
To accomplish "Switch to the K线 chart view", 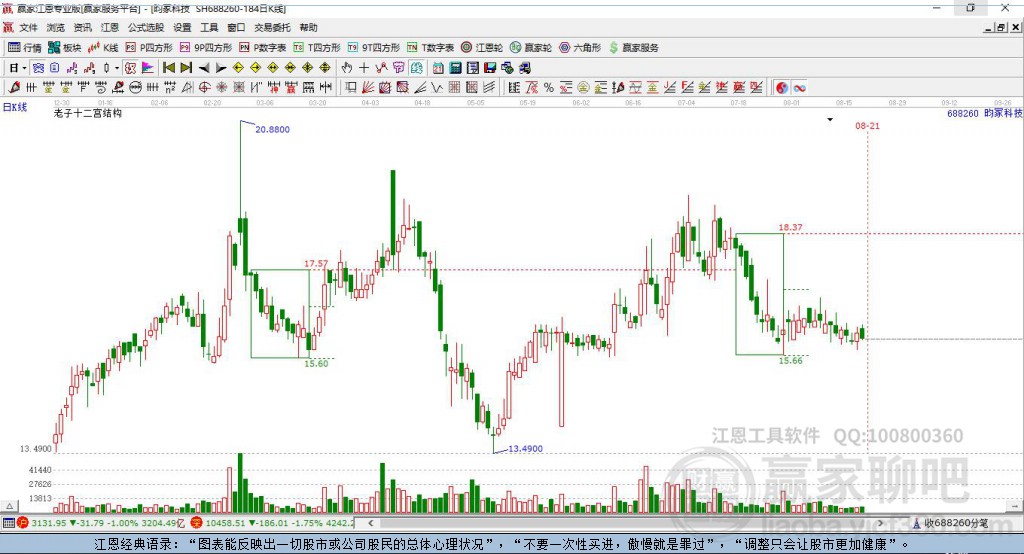I will [x=103, y=48].
